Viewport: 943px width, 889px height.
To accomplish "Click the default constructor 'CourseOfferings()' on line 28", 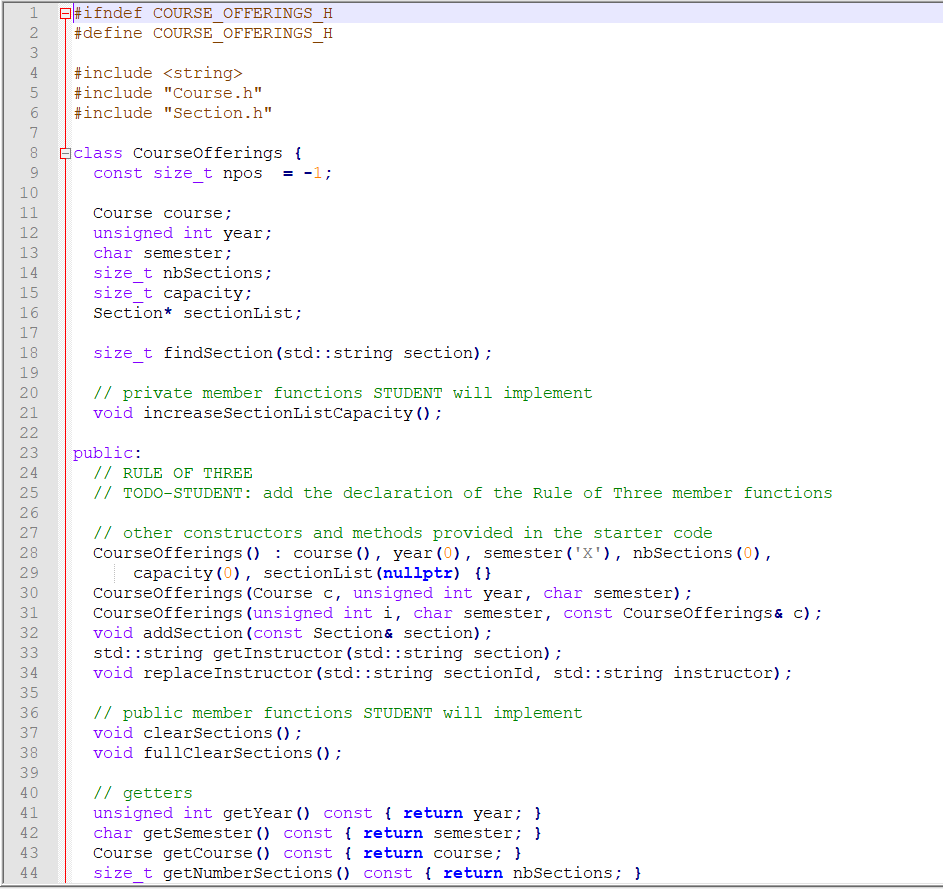I will 177,553.
